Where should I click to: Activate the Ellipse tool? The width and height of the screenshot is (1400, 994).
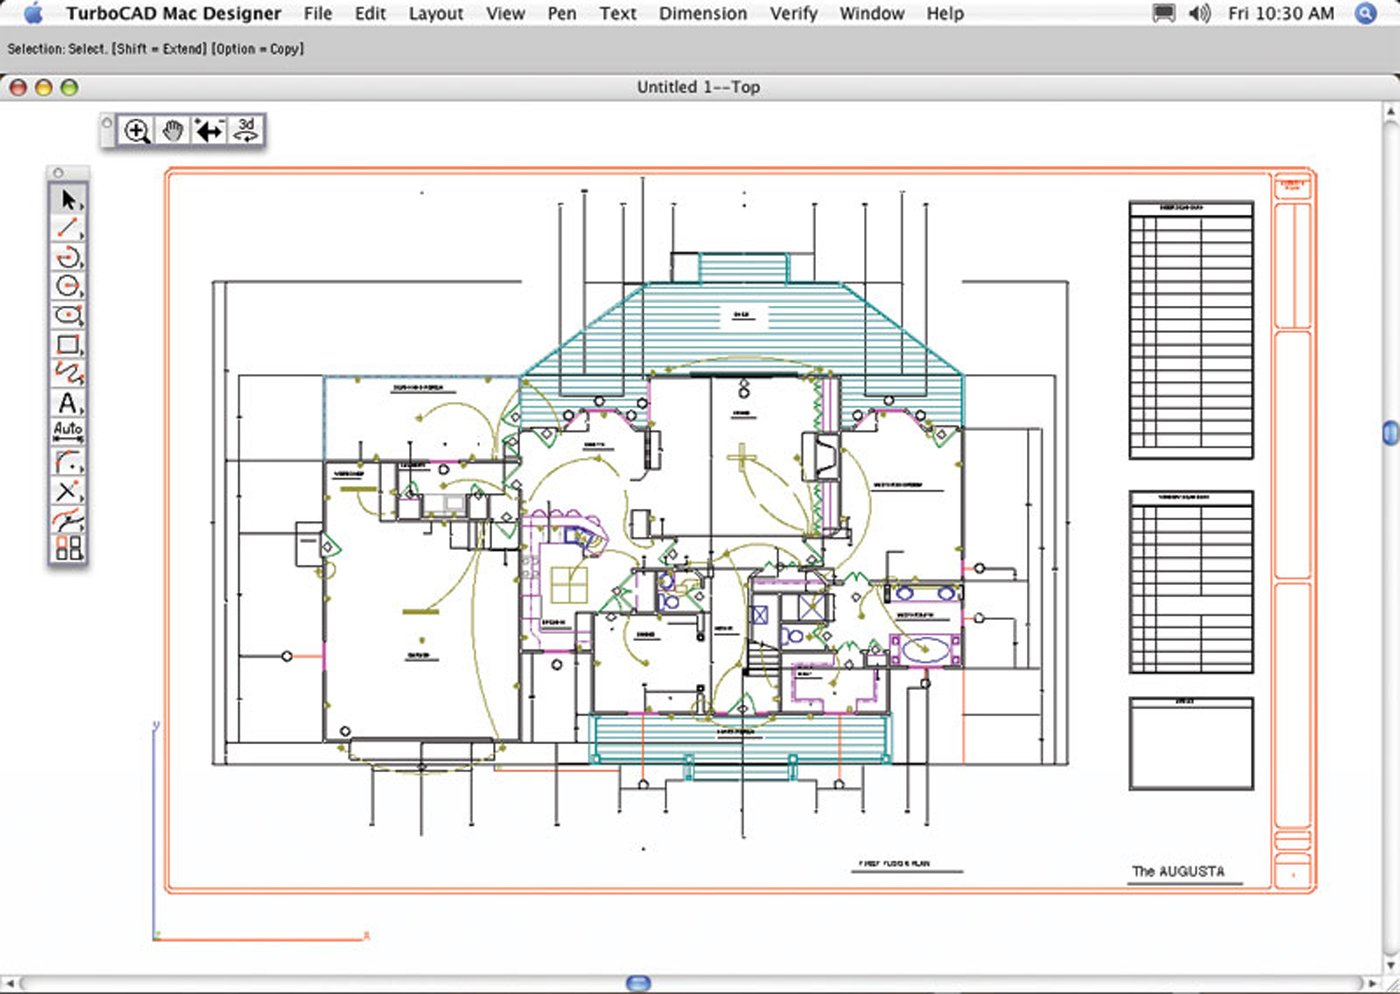pyautogui.click(x=68, y=316)
